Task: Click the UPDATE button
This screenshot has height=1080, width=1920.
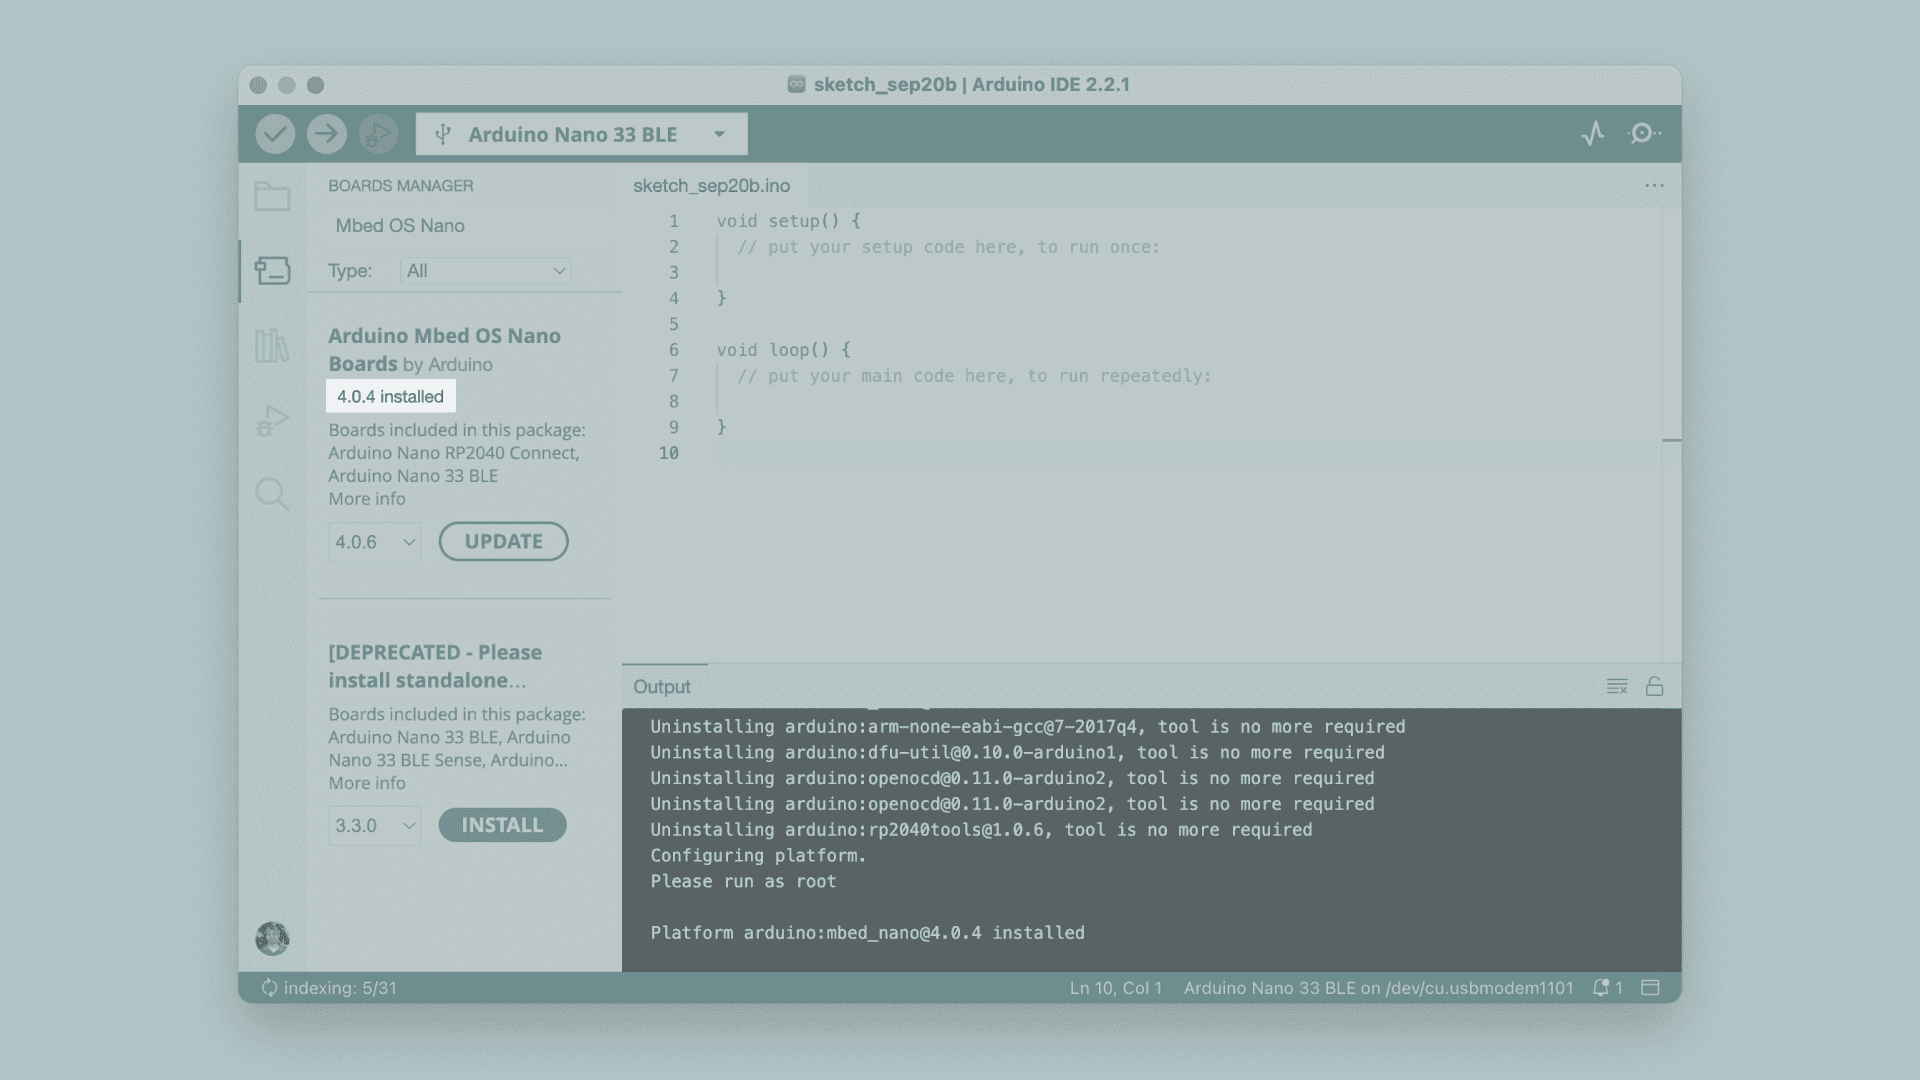Action: pos(503,542)
